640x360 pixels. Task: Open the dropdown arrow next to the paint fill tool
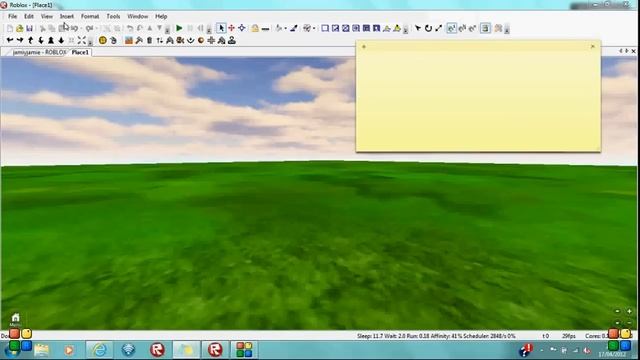[x=285, y=28]
